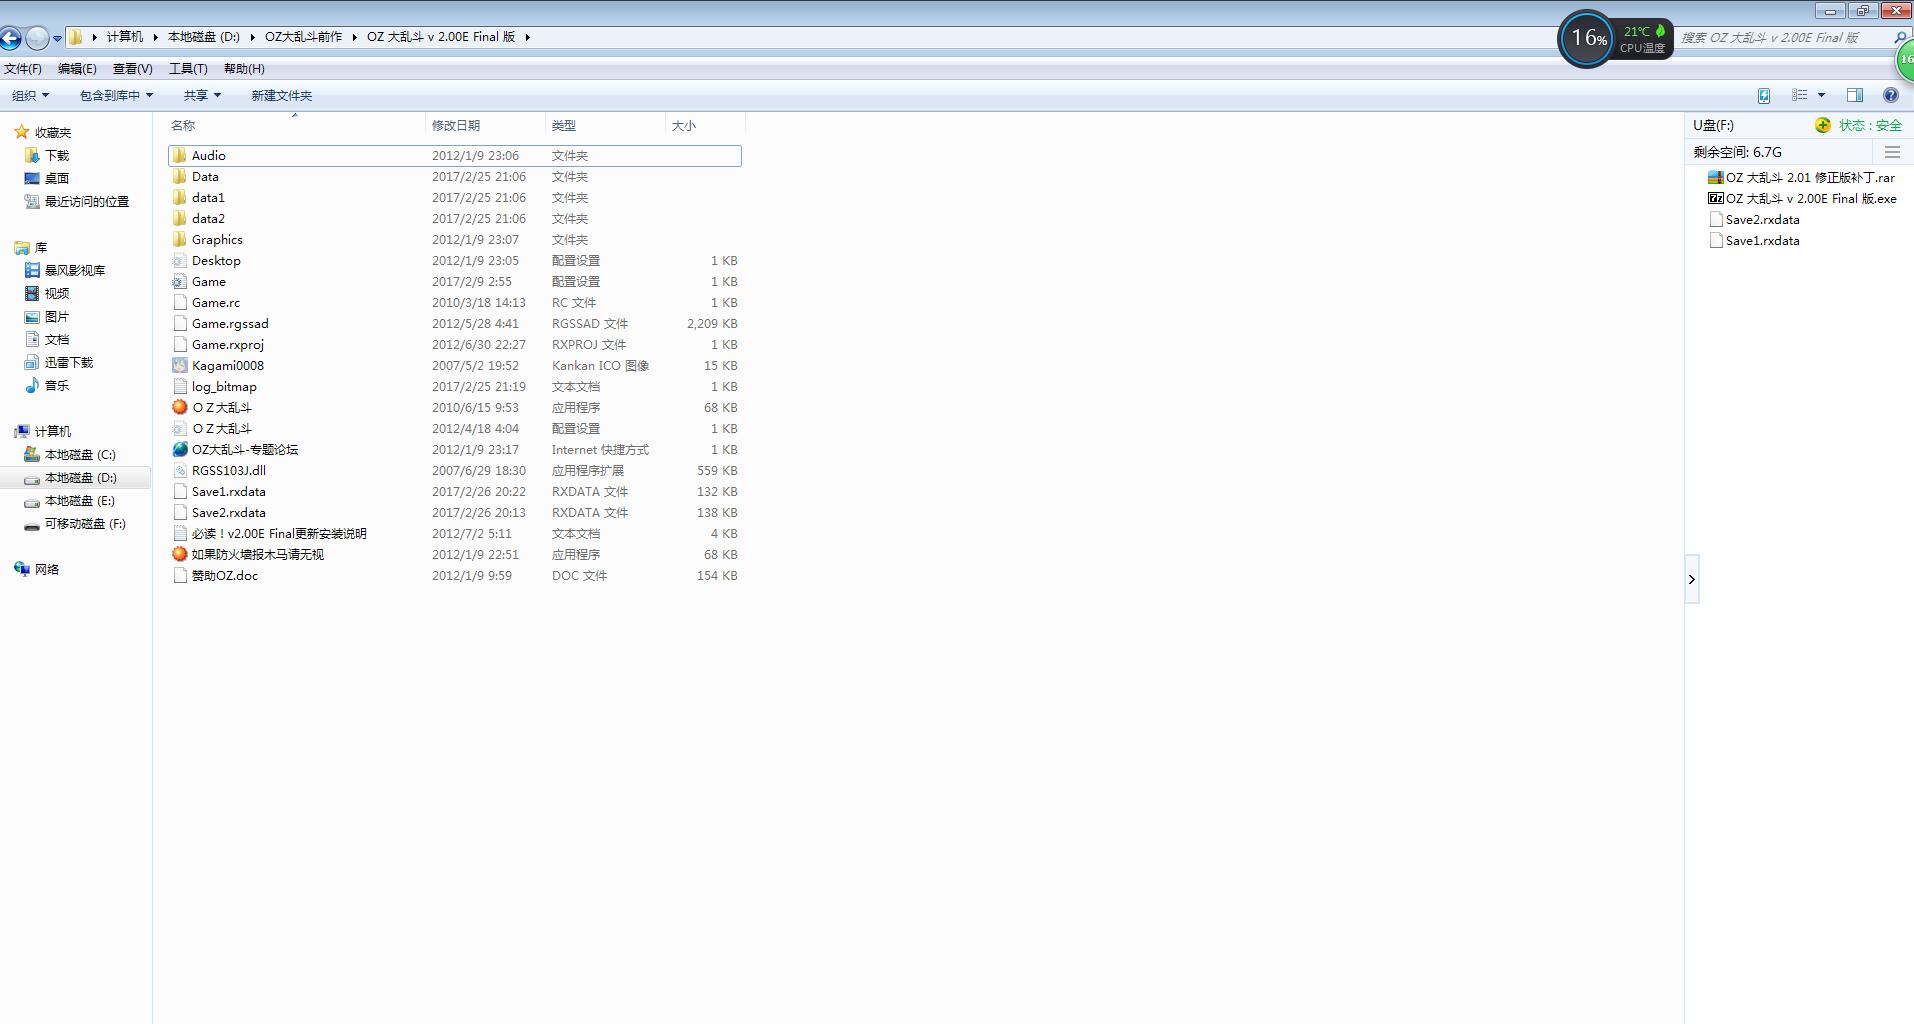The height and width of the screenshot is (1024, 1914).
Task: Open 下载 under favorites
Action: (57, 155)
